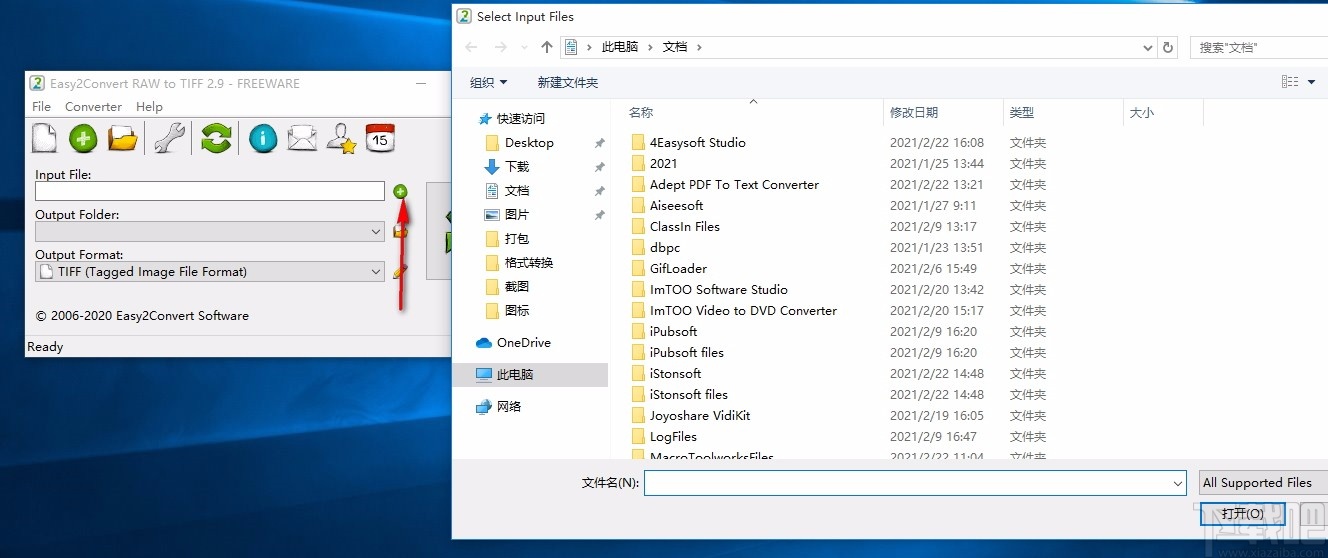Select 图标 folder in navigation pane
Image resolution: width=1328 pixels, height=558 pixels.
tap(517, 311)
